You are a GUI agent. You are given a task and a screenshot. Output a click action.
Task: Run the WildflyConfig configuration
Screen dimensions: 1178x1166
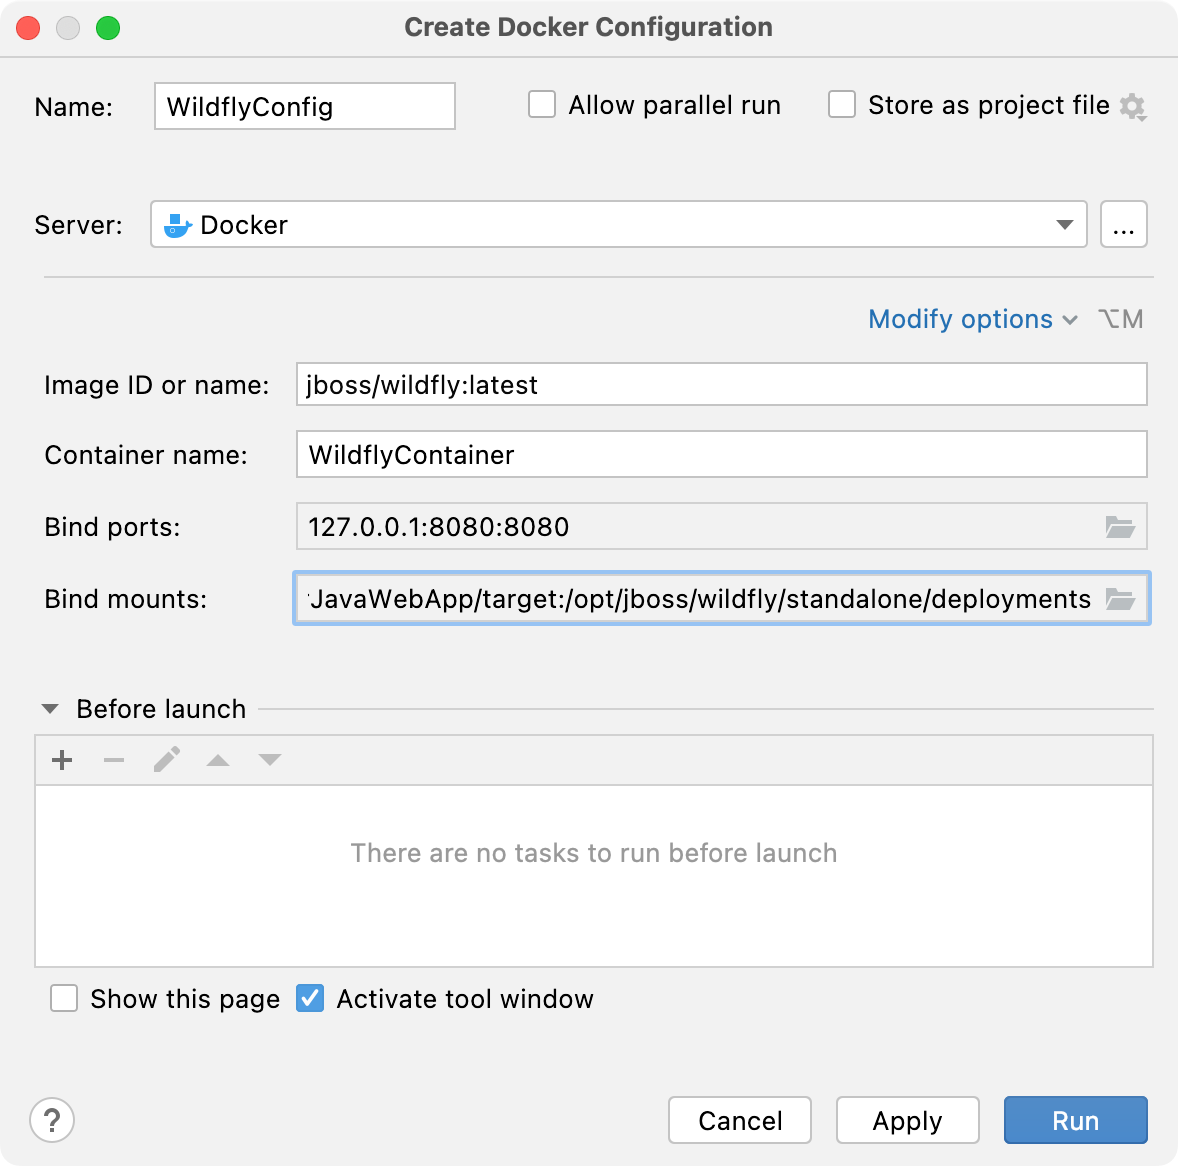[1075, 1120]
